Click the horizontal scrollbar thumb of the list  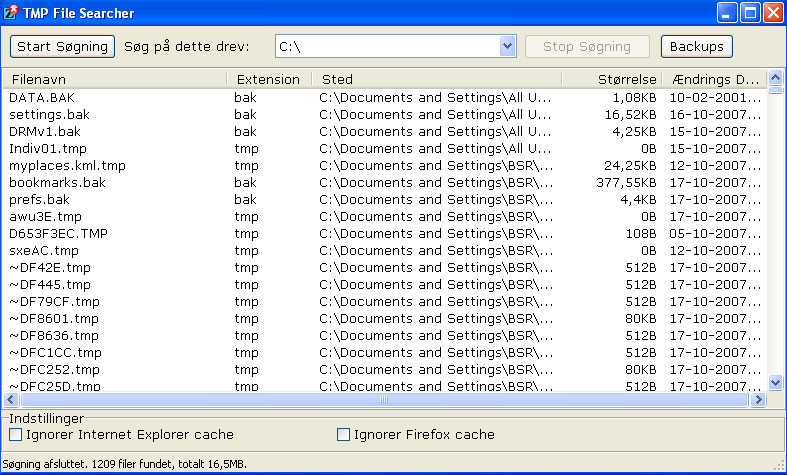click(x=384, y=400)
